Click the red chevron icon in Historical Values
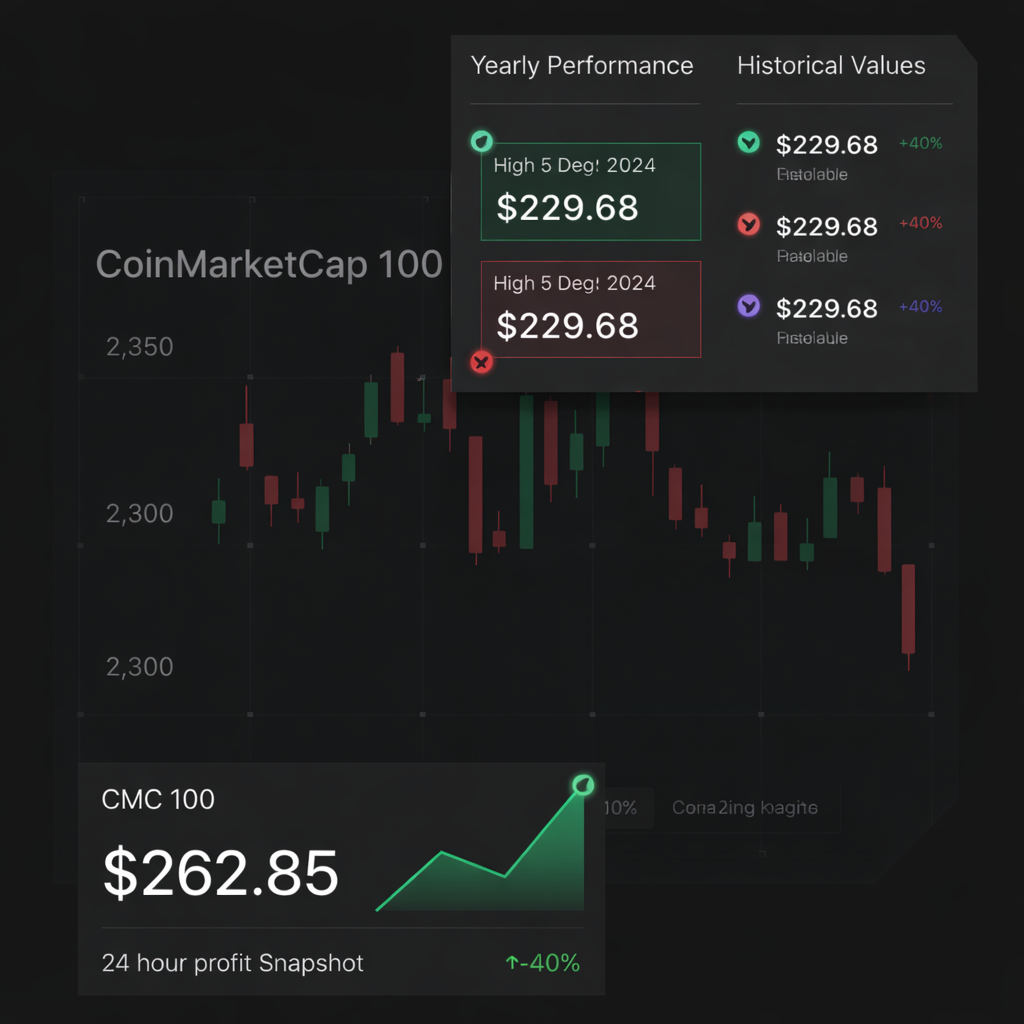 point(748,225)
